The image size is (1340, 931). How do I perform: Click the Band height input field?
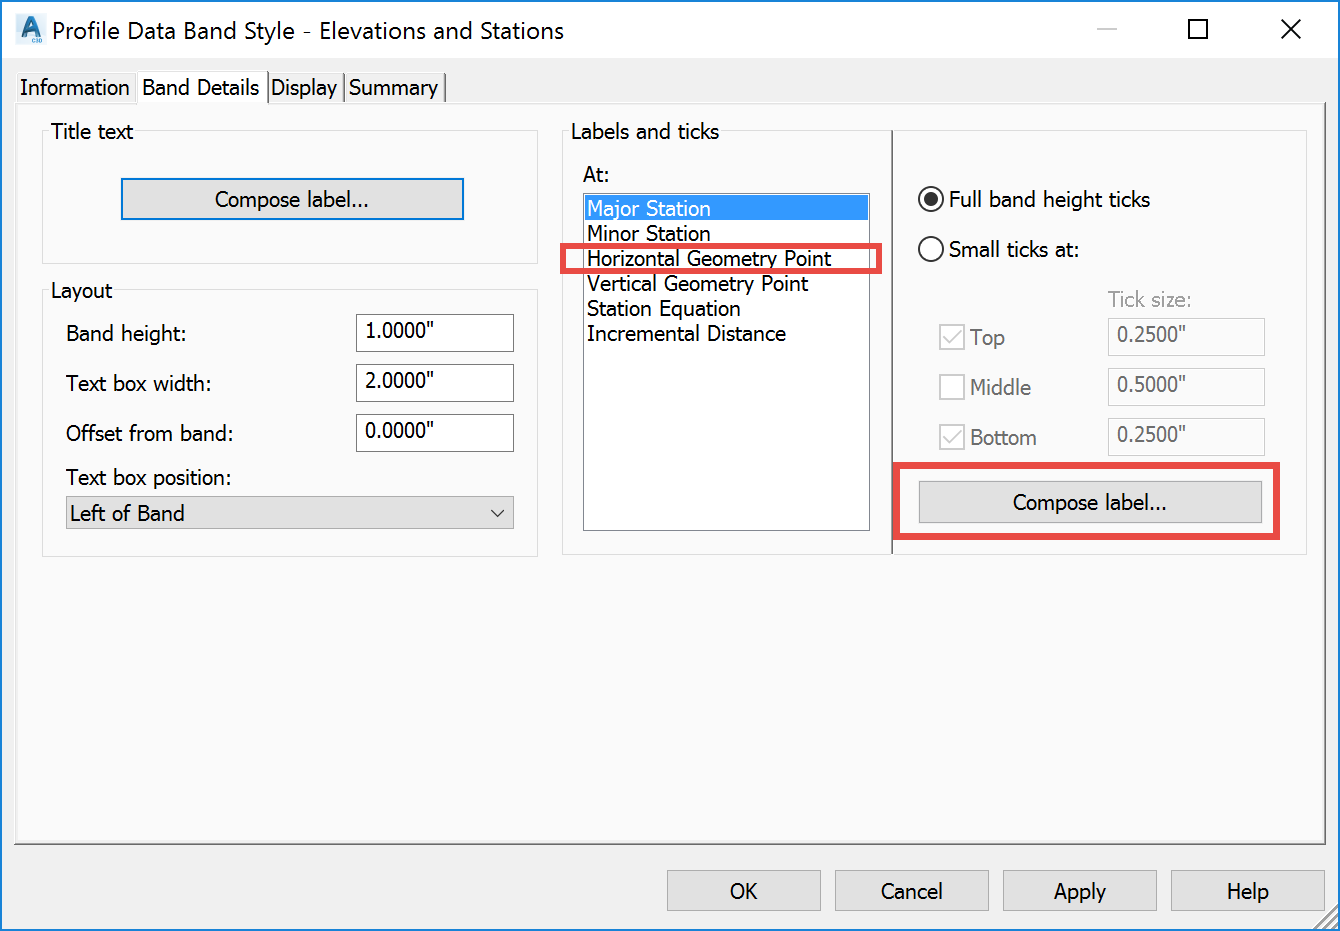[434, 332]
